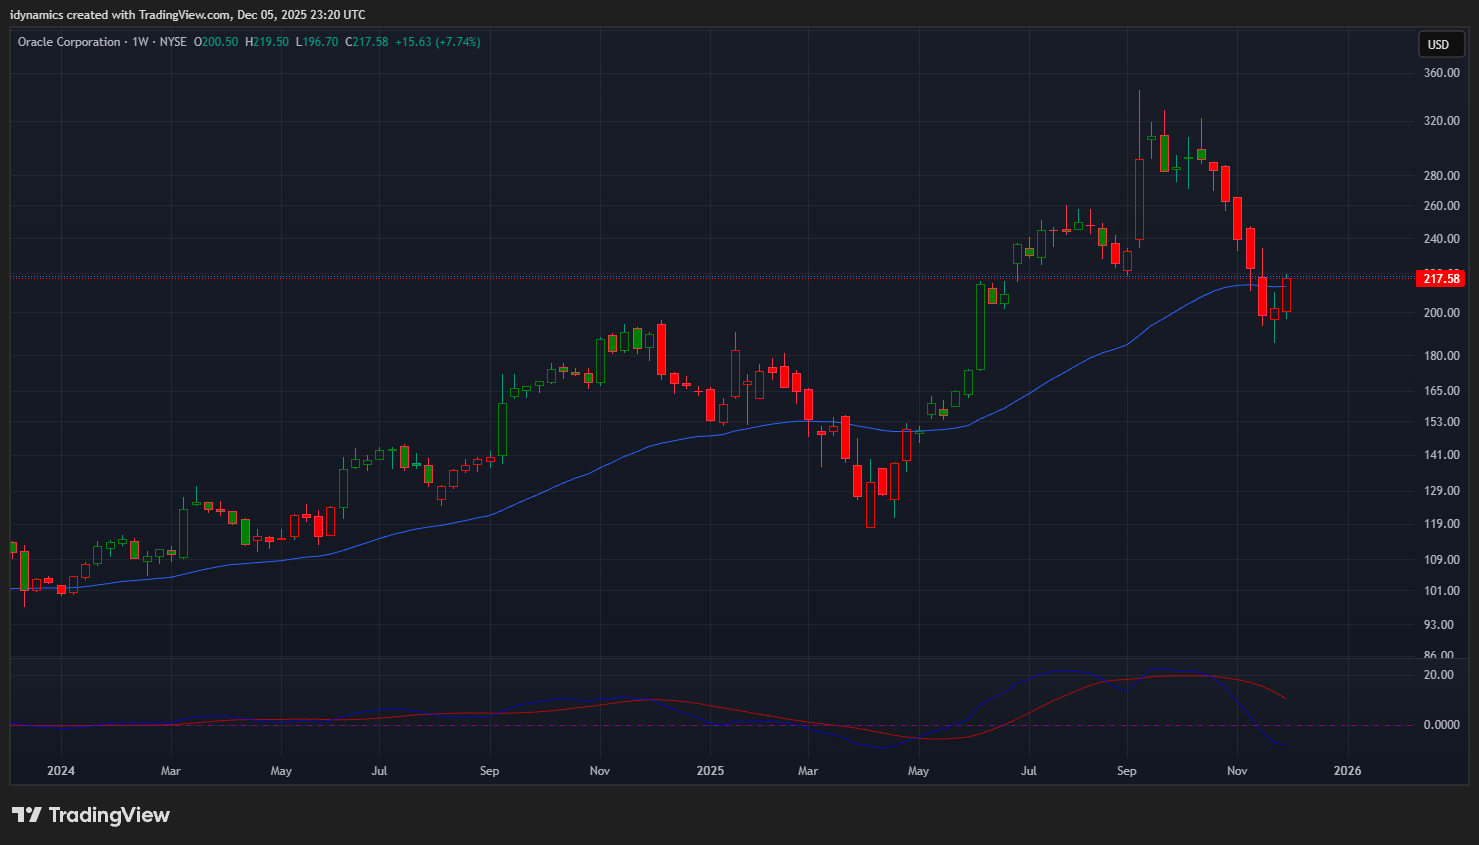The image size is (1479, 845).
Task: Click the 2025 label on time axis
Action: click(x=710, y=771)
